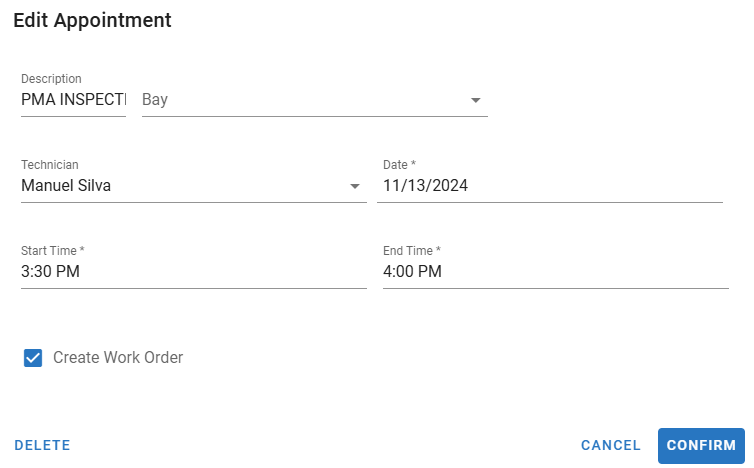Focus the Description field with PMA INSPECTI text

(73, 100)
